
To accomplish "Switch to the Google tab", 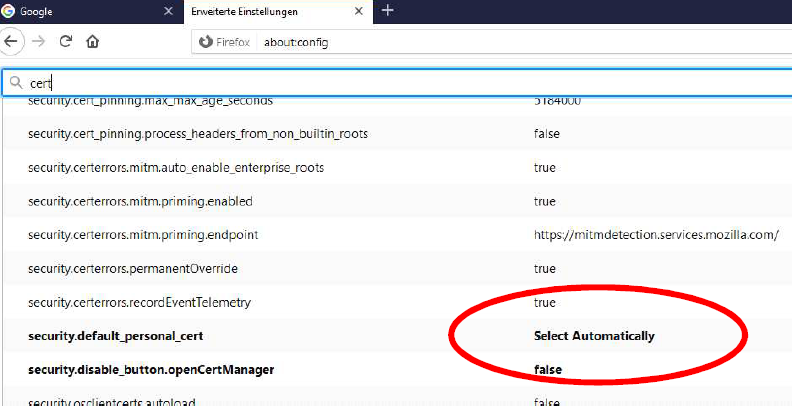I will (x=80, y=12).
